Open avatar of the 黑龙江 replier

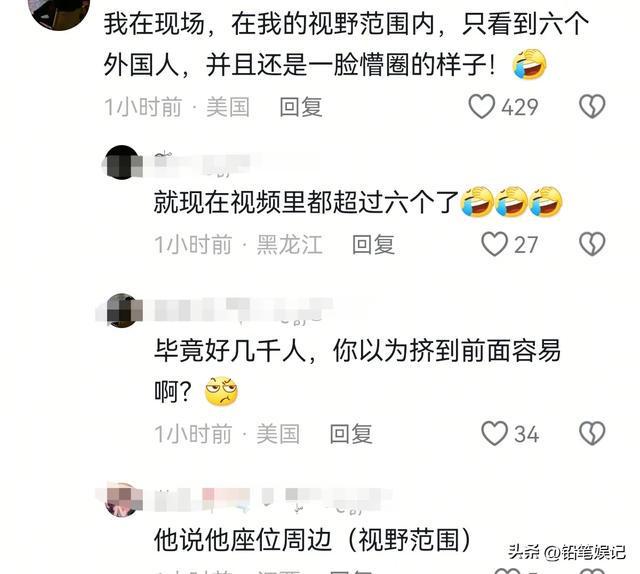pos(122,162)
